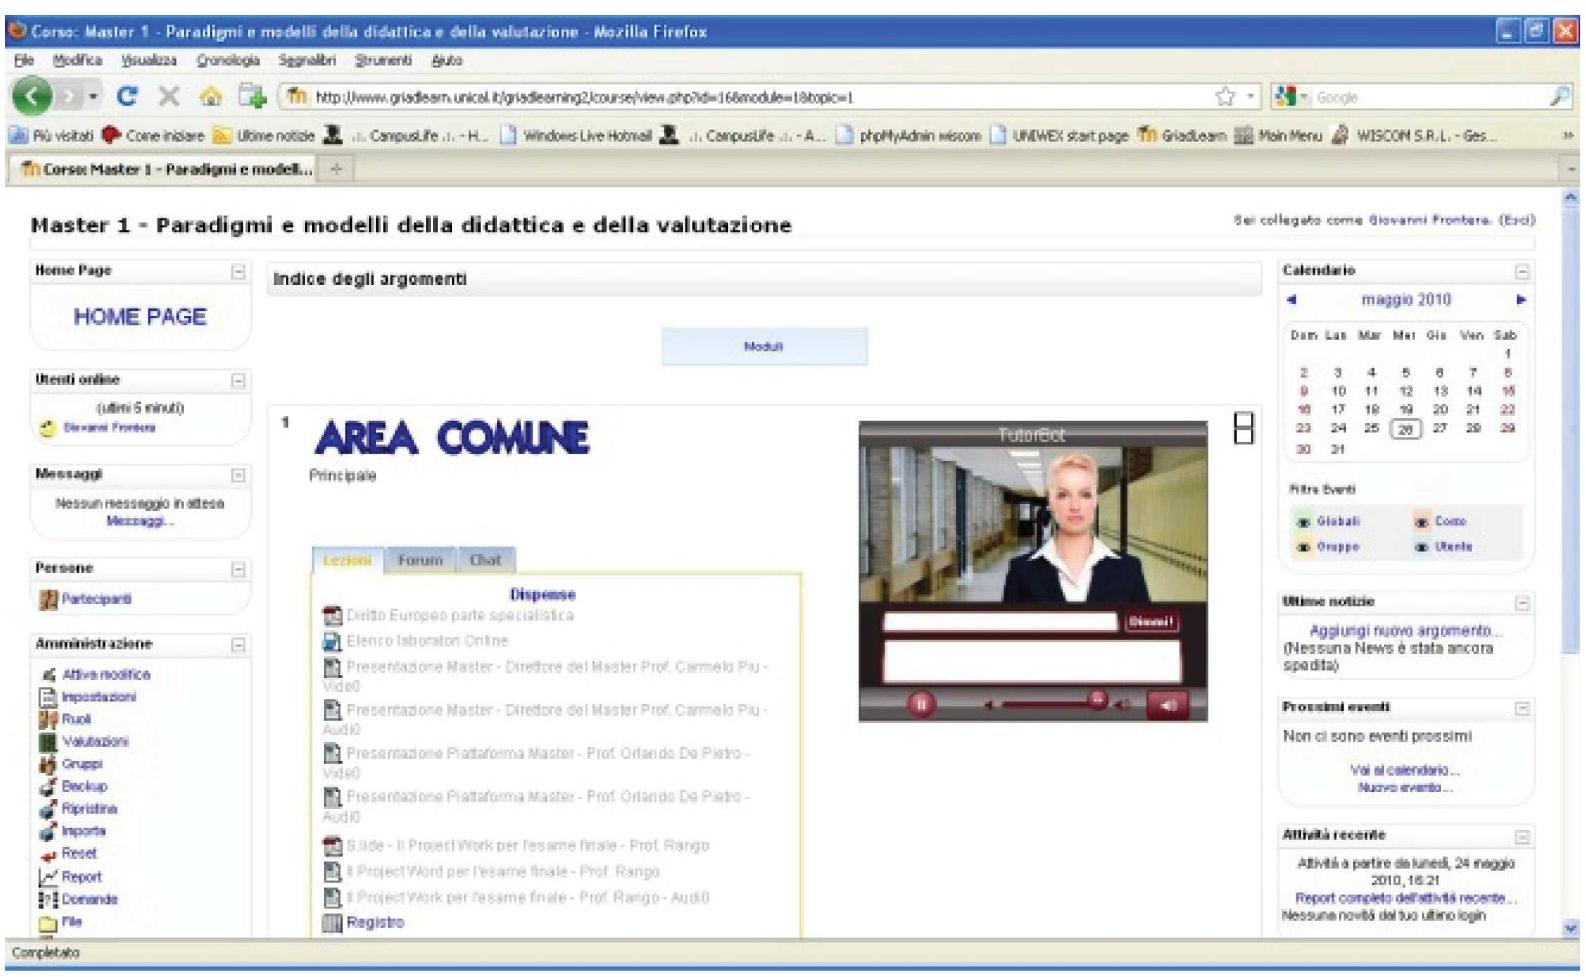The height and width of the screenshot is (977, 1586).
Task: Go back with the green Back arrow
Action: [34, 97]
